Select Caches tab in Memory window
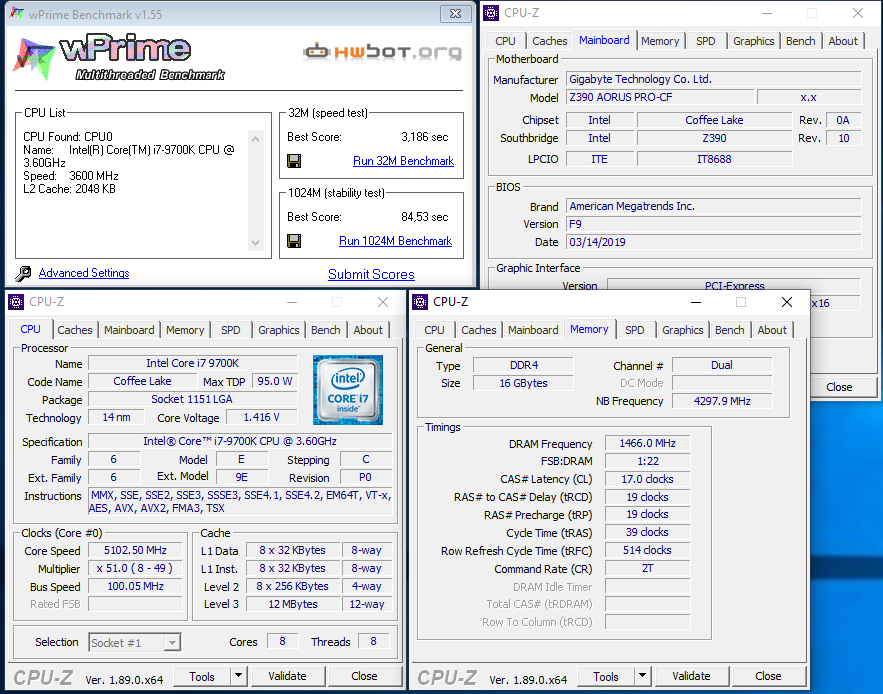 (479, 330)
